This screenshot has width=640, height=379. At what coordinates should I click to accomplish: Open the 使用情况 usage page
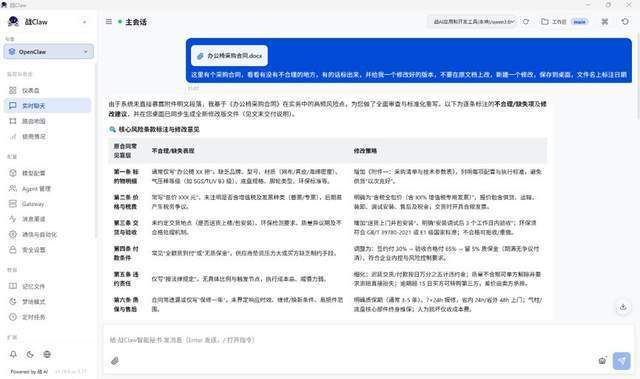click(x=48, y=136)
